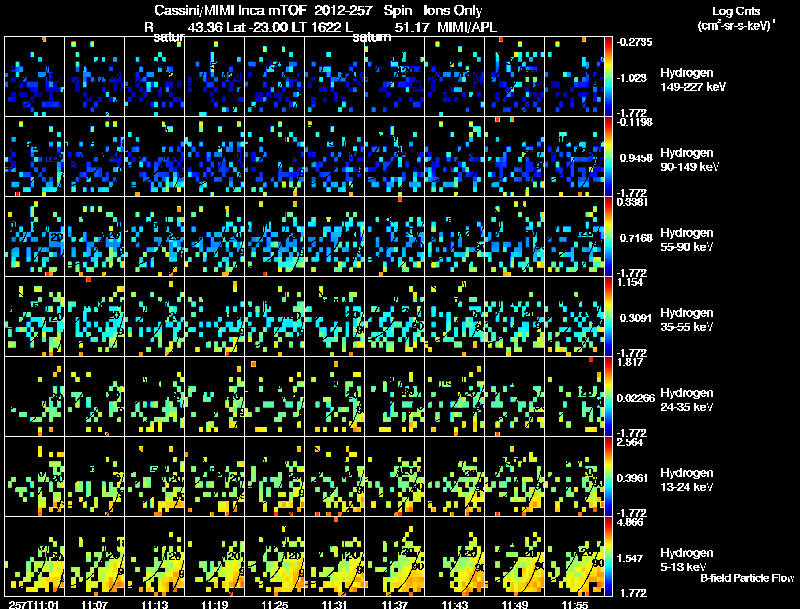Viewport: 800px width, 609px height.
Task: Click the '257T11:01' time label
Action: [33, 604]
